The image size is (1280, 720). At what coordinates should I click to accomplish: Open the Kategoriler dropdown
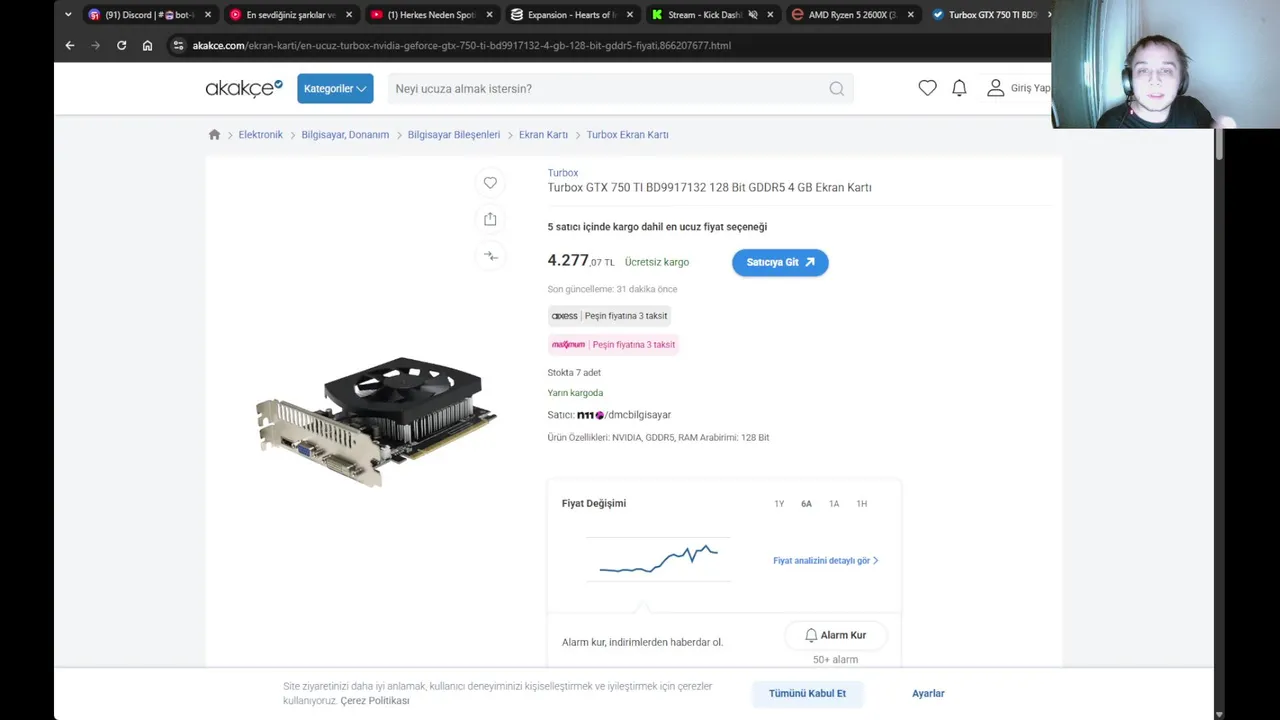point(335,88)
